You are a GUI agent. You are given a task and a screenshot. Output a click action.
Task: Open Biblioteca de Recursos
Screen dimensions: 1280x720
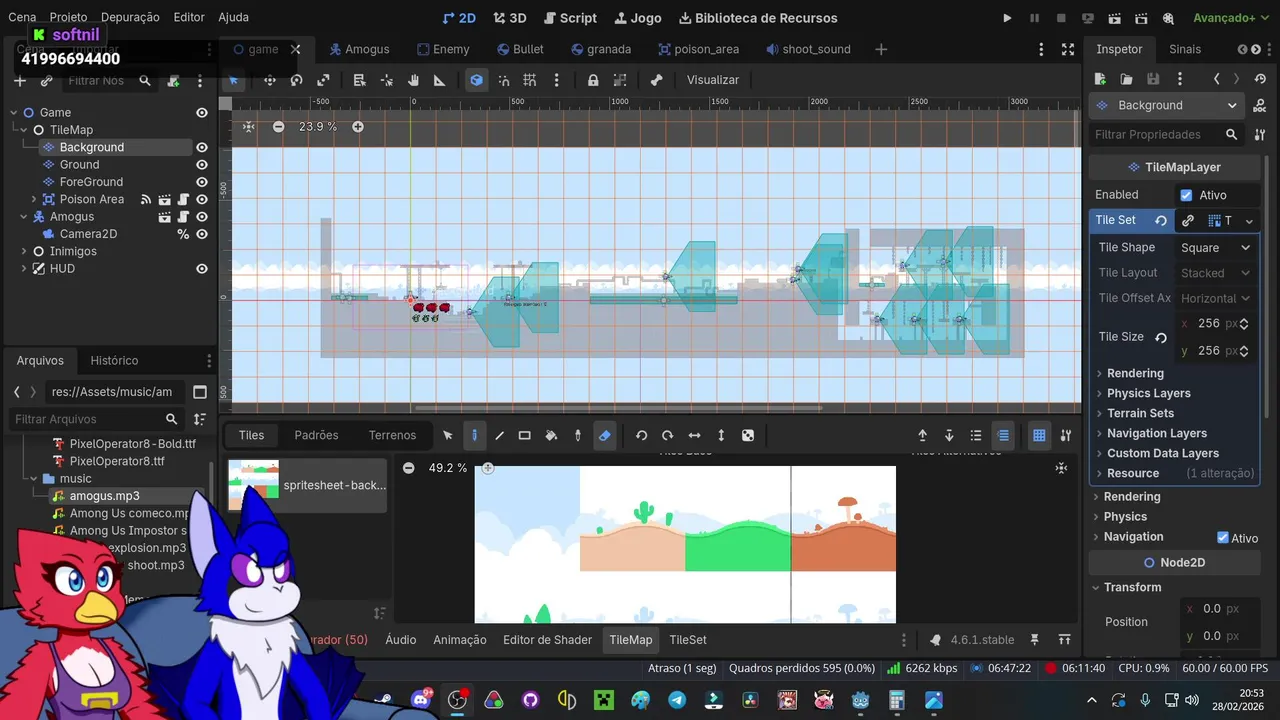[x=758, y=18]
